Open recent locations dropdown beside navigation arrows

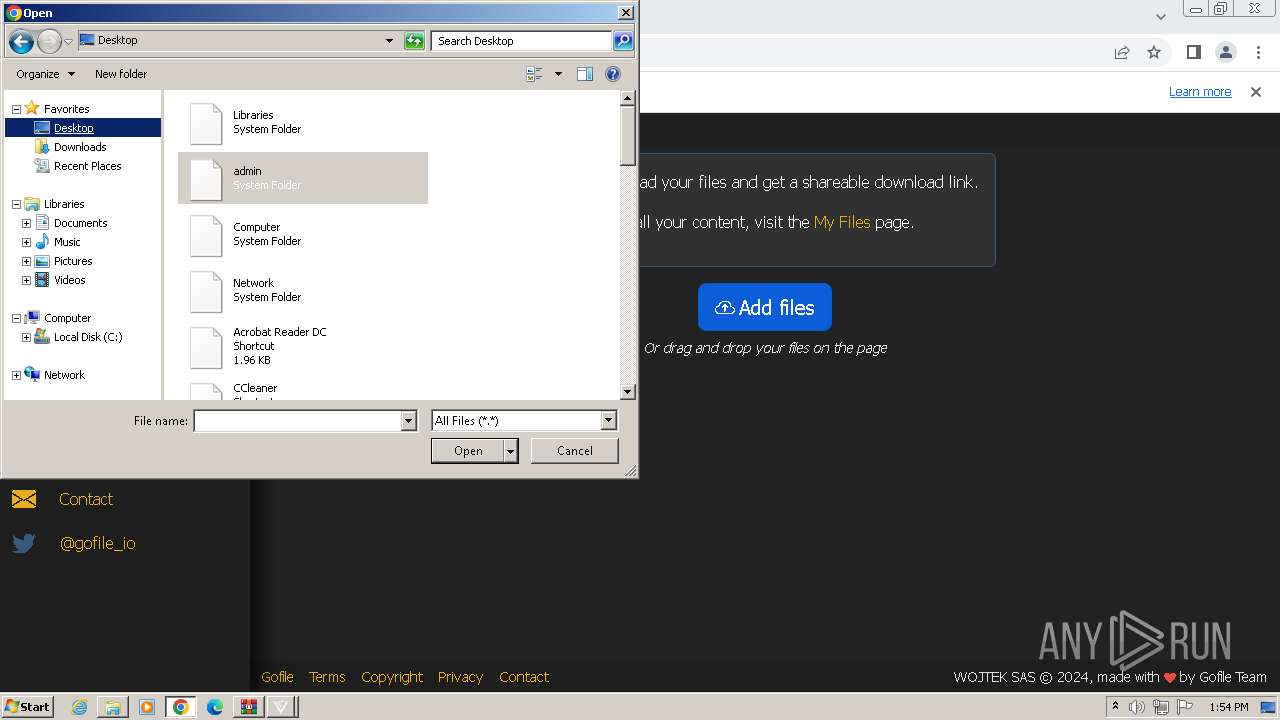pos(68,41)
